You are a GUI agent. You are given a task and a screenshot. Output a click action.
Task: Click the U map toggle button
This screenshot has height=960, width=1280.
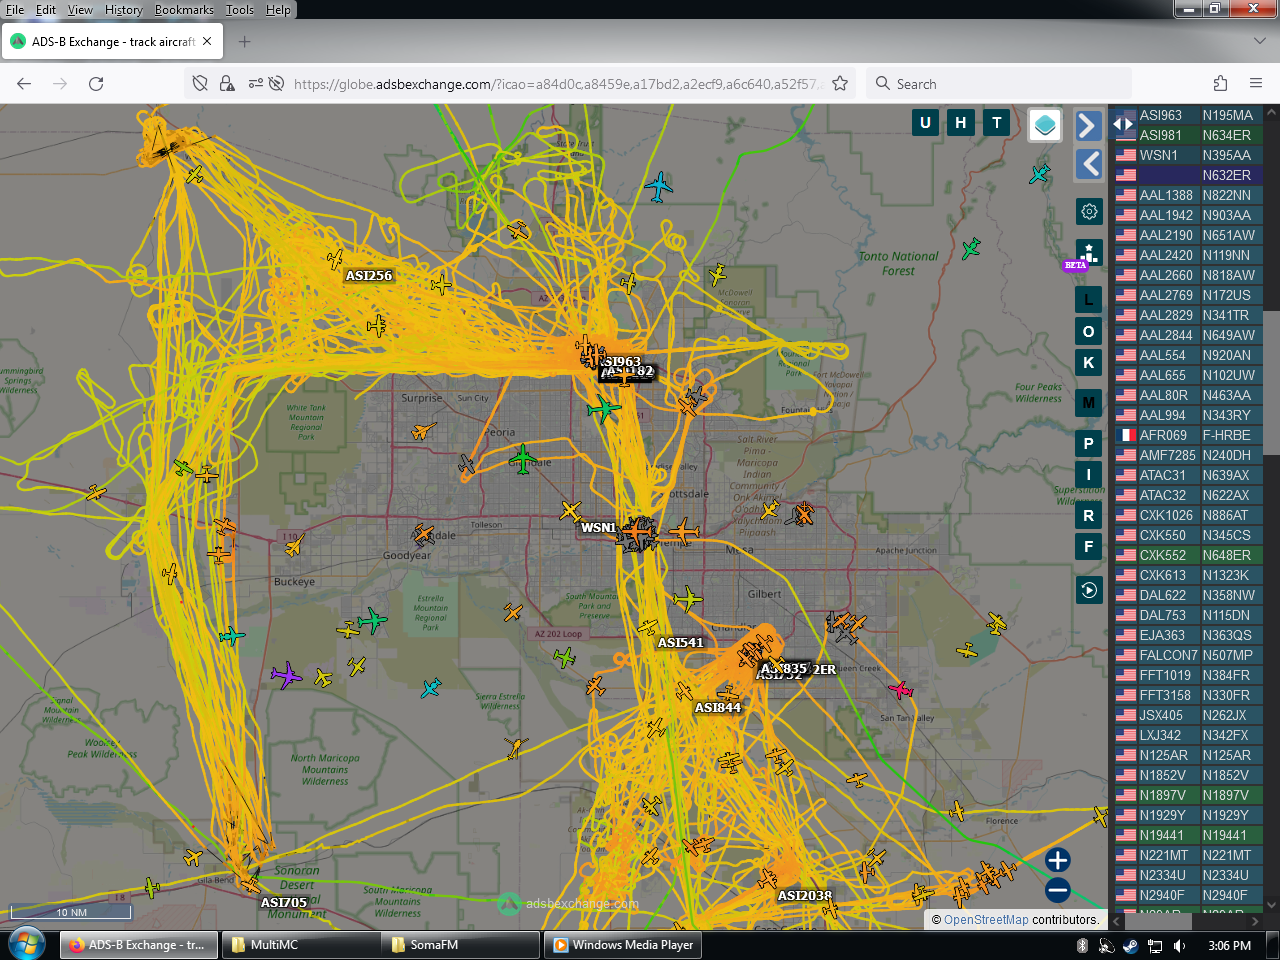click(925, 123)
